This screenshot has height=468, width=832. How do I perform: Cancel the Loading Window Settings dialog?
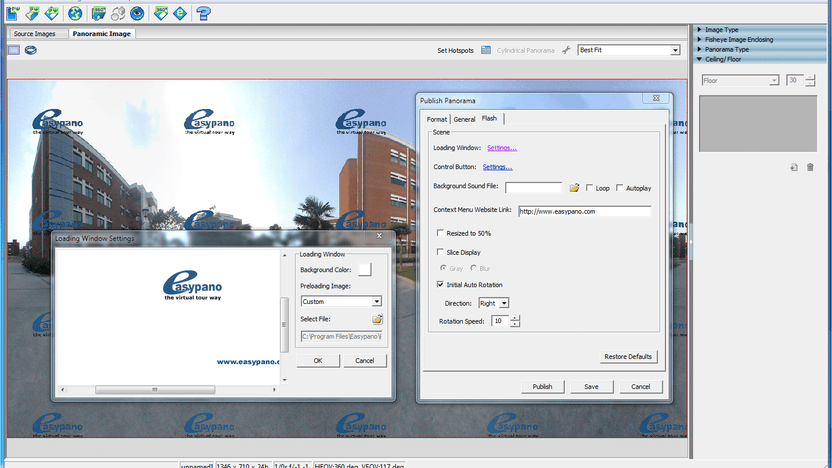click(365, 361)
